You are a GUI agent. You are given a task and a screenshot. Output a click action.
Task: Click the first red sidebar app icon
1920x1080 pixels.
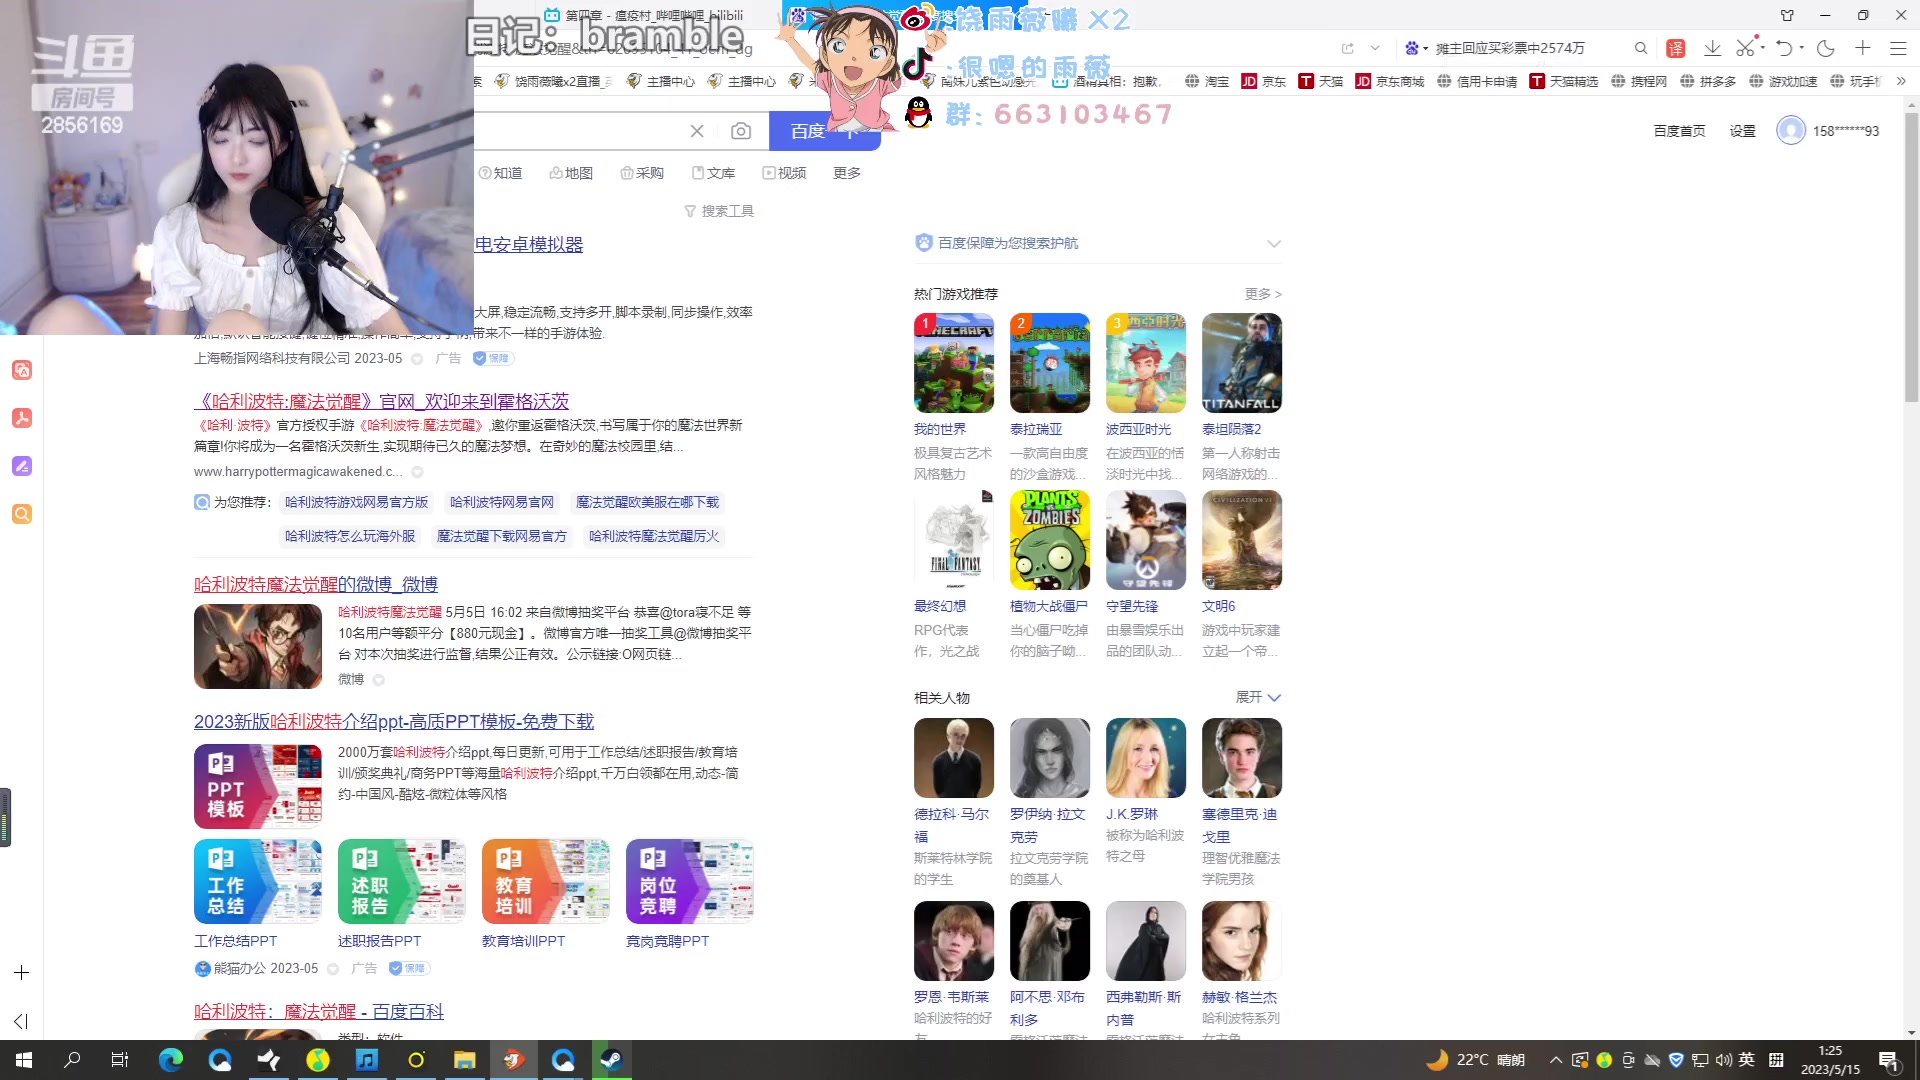[x=22, y=370]
